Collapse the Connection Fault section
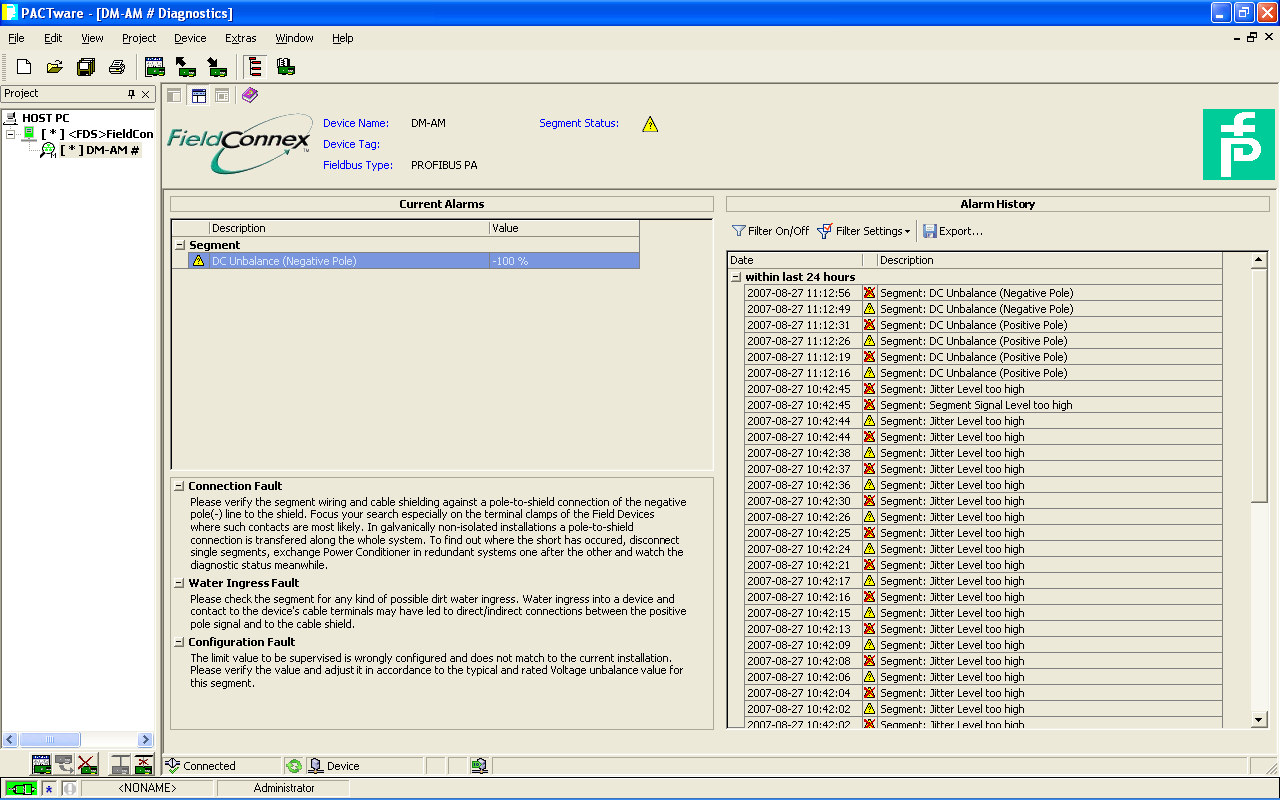1280x800 pixels. click(179, 486)
